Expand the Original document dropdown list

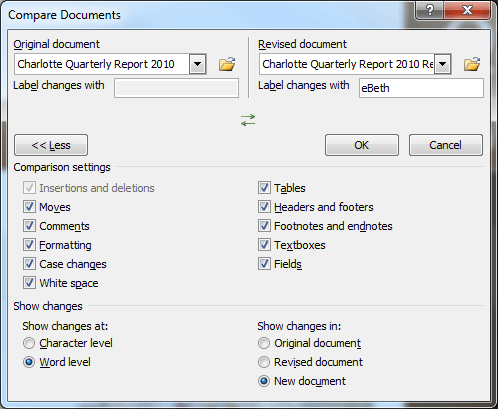[198, 64]
